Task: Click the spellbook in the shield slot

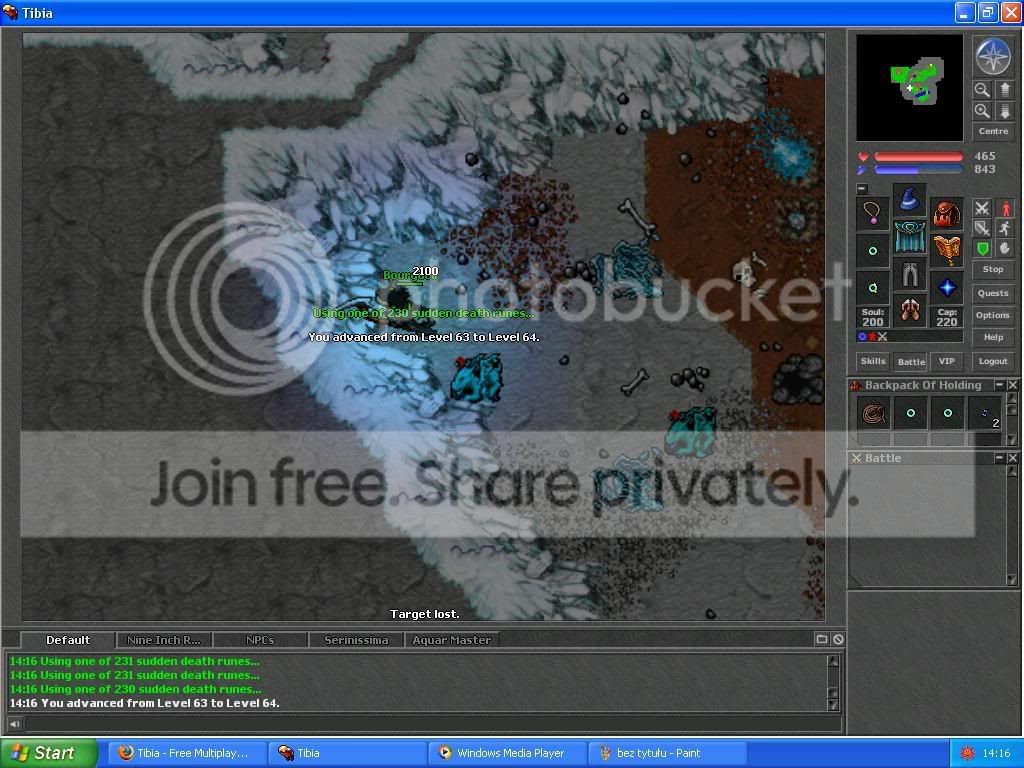Action: (x=946, y=251)
